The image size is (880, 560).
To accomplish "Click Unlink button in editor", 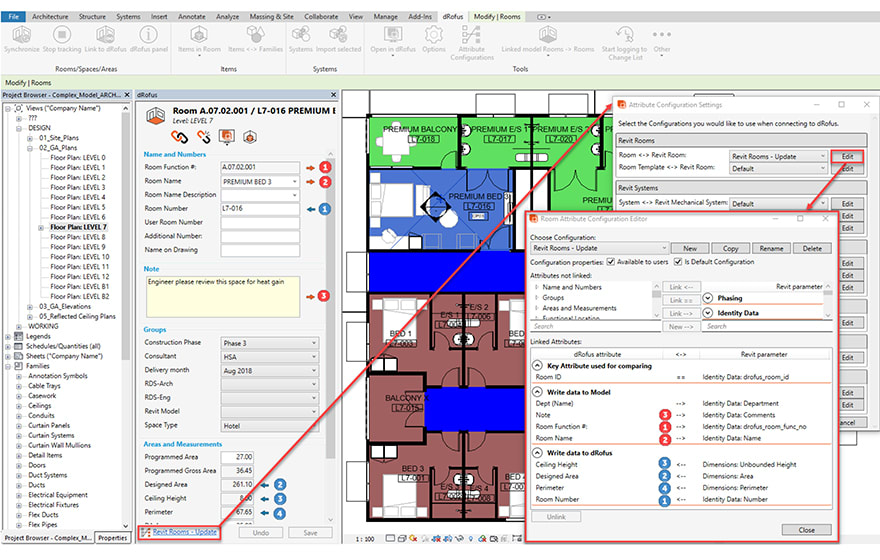I will [556, 517].
